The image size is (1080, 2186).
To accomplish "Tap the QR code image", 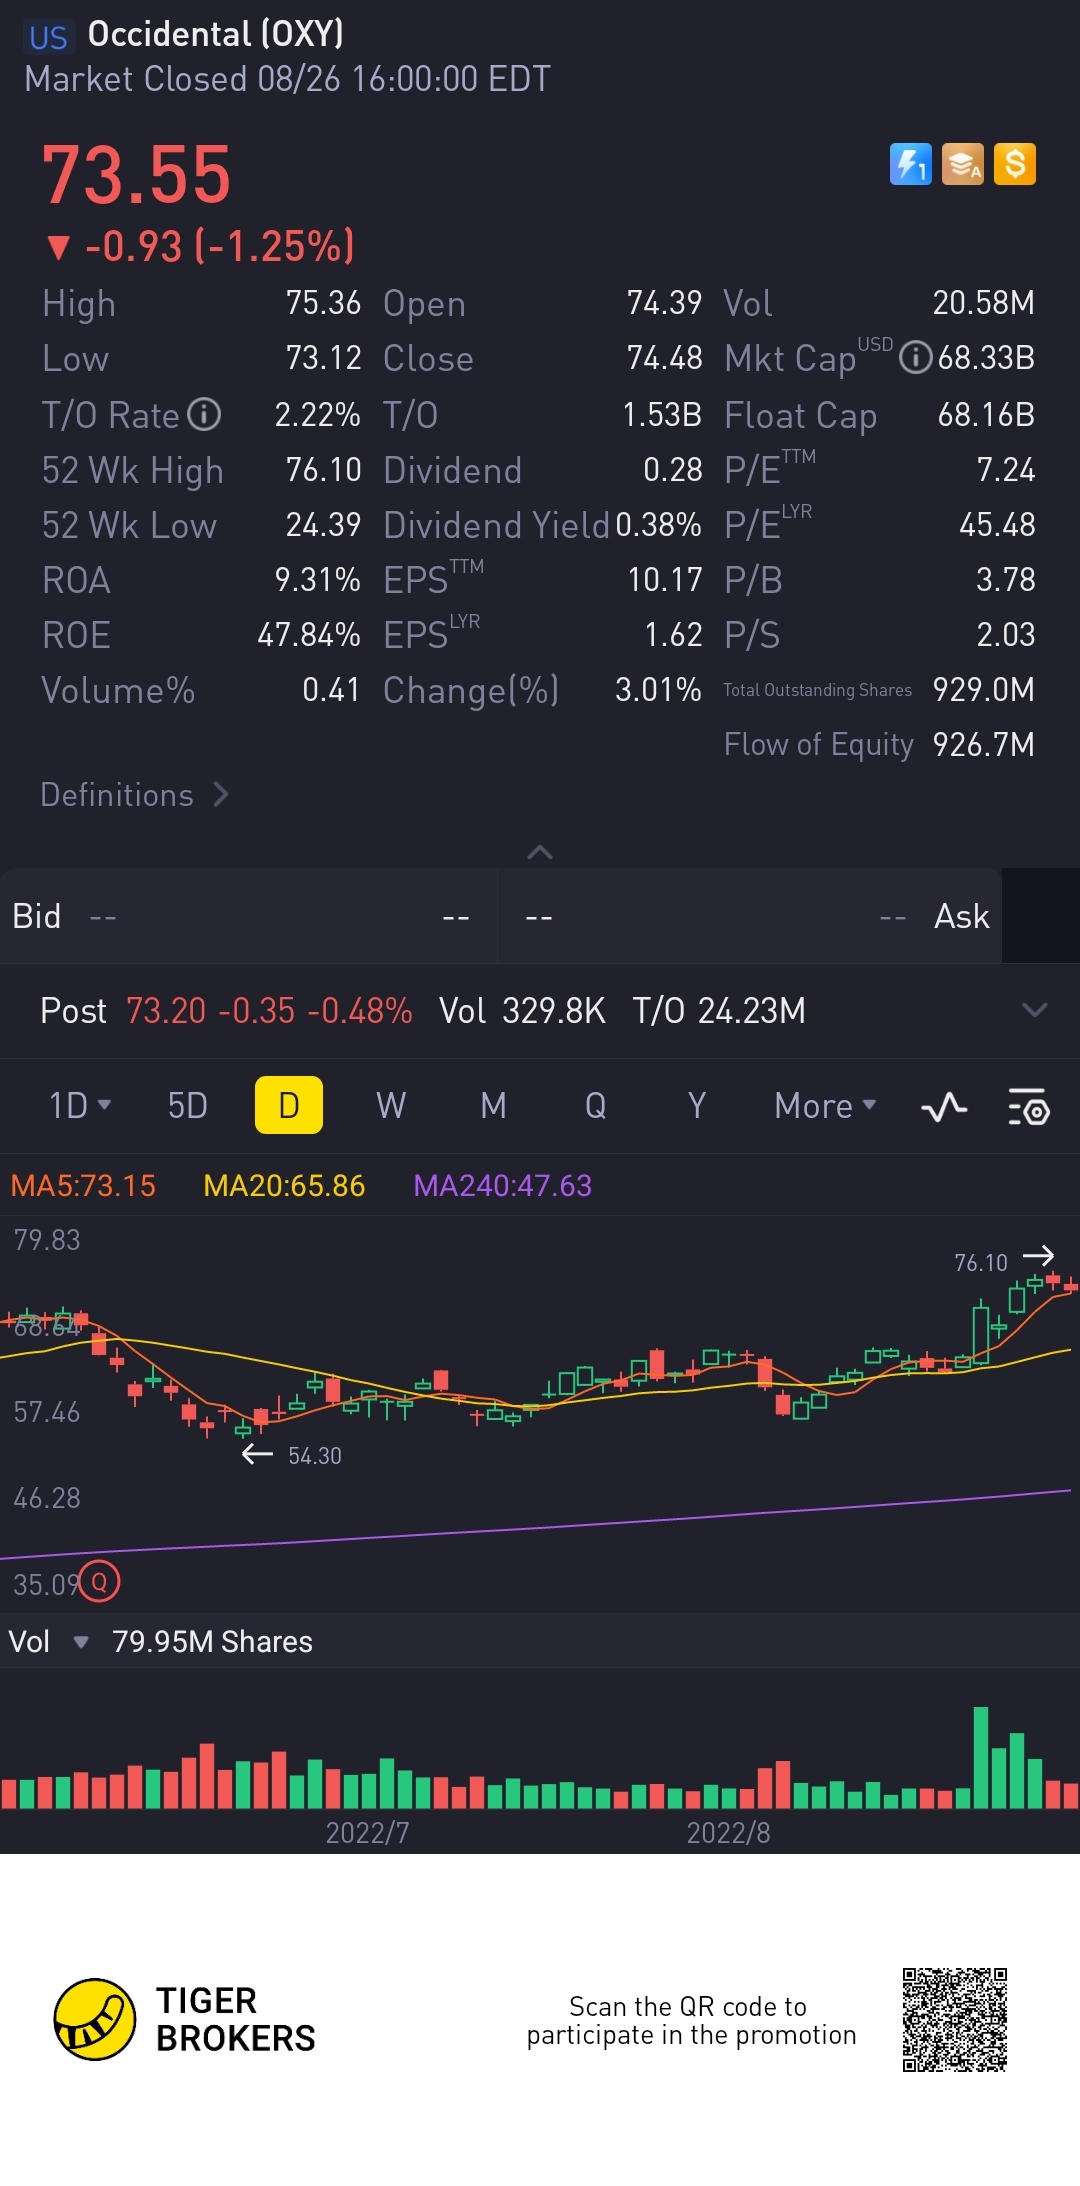I will [955, 2020].
